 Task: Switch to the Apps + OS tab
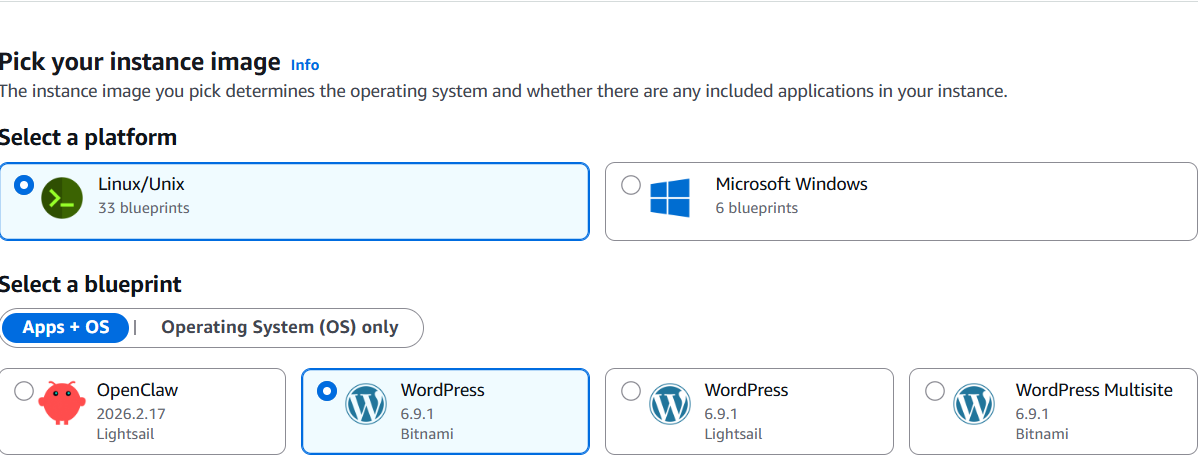[66, 327]
